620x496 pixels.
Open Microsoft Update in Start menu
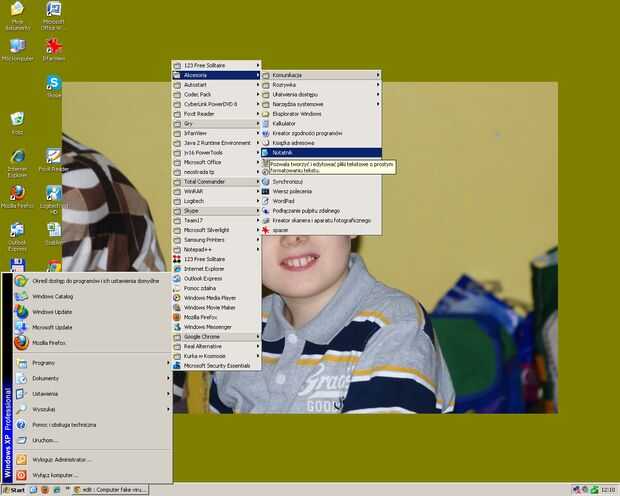pos(92,327)
